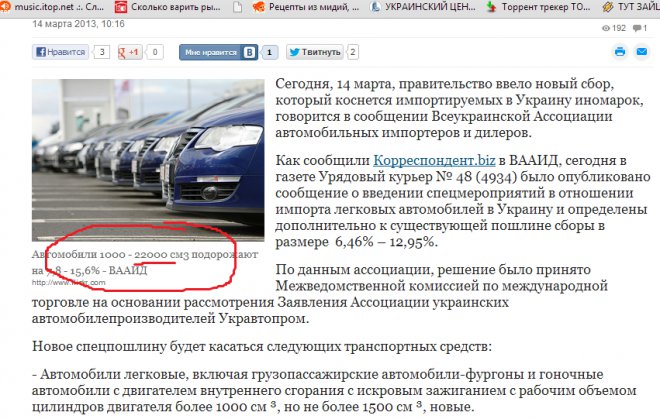The image size is (660, 419).
Task: Open music.itop.net bookmark
Action: (x=52, y=7)
